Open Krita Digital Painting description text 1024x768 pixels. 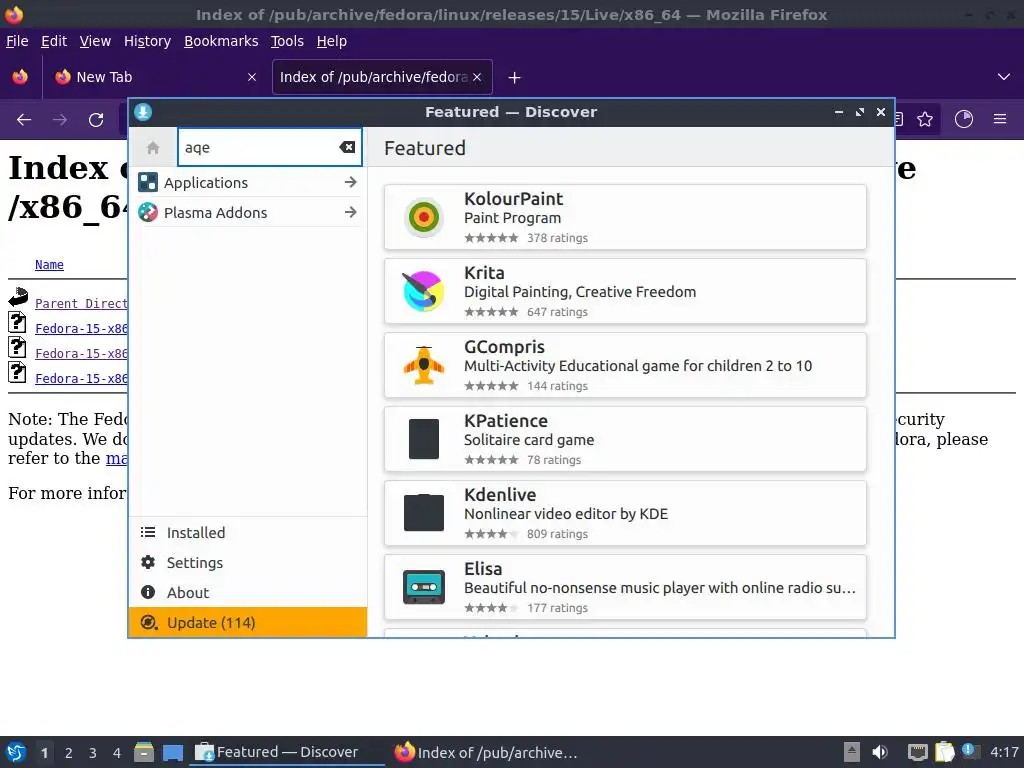pos(580,292)
